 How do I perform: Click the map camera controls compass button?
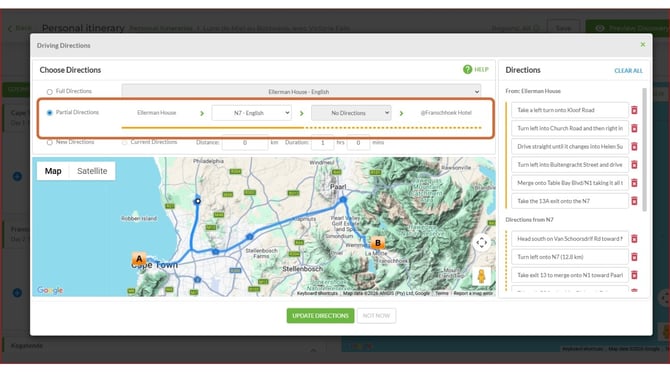point(482,243)
